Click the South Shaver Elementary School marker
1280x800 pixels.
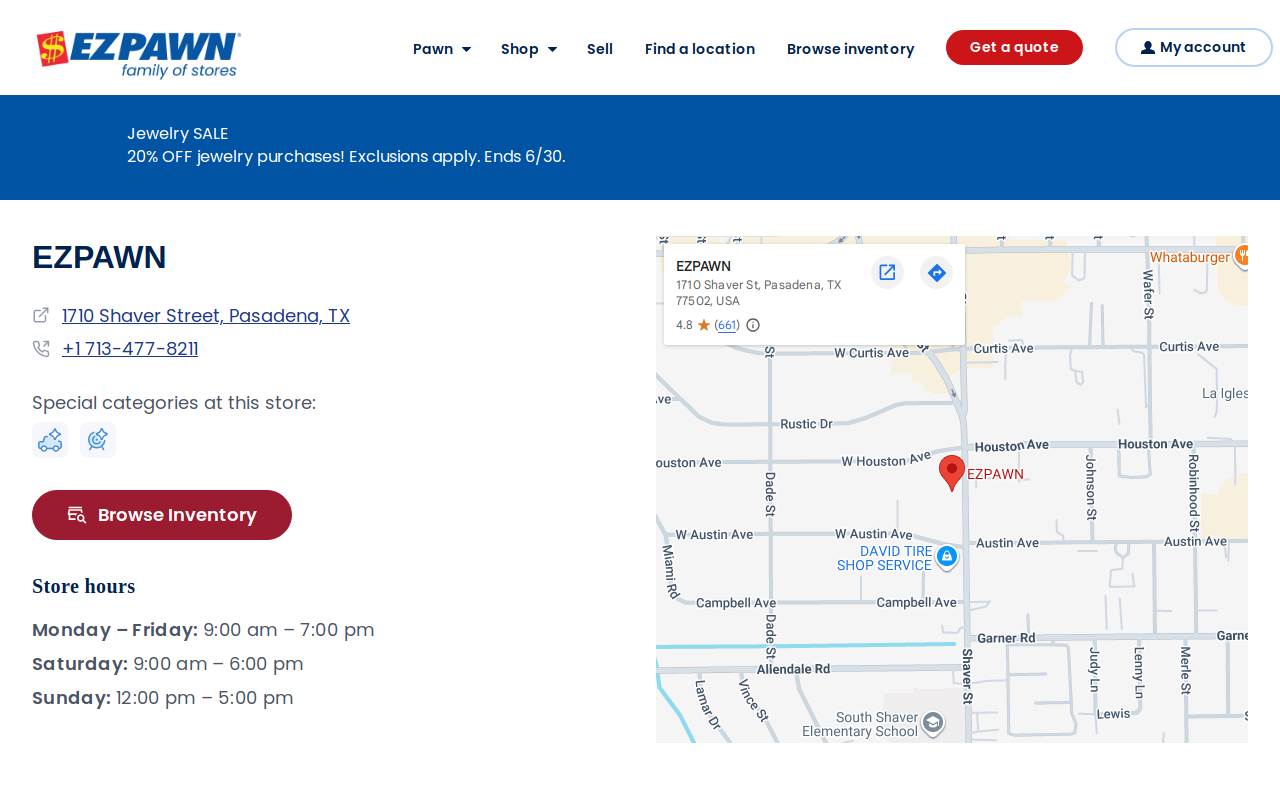[932, 723]
